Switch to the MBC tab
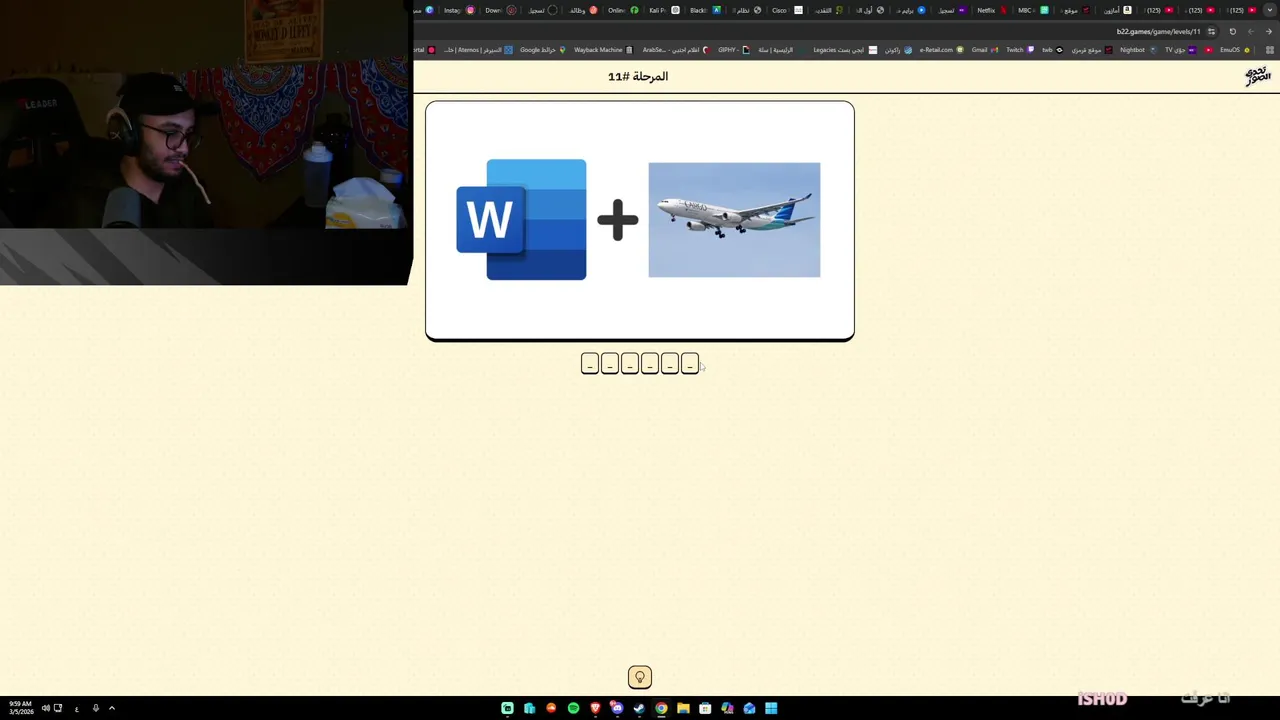 pyautogui.click(x=1033, y=10)
